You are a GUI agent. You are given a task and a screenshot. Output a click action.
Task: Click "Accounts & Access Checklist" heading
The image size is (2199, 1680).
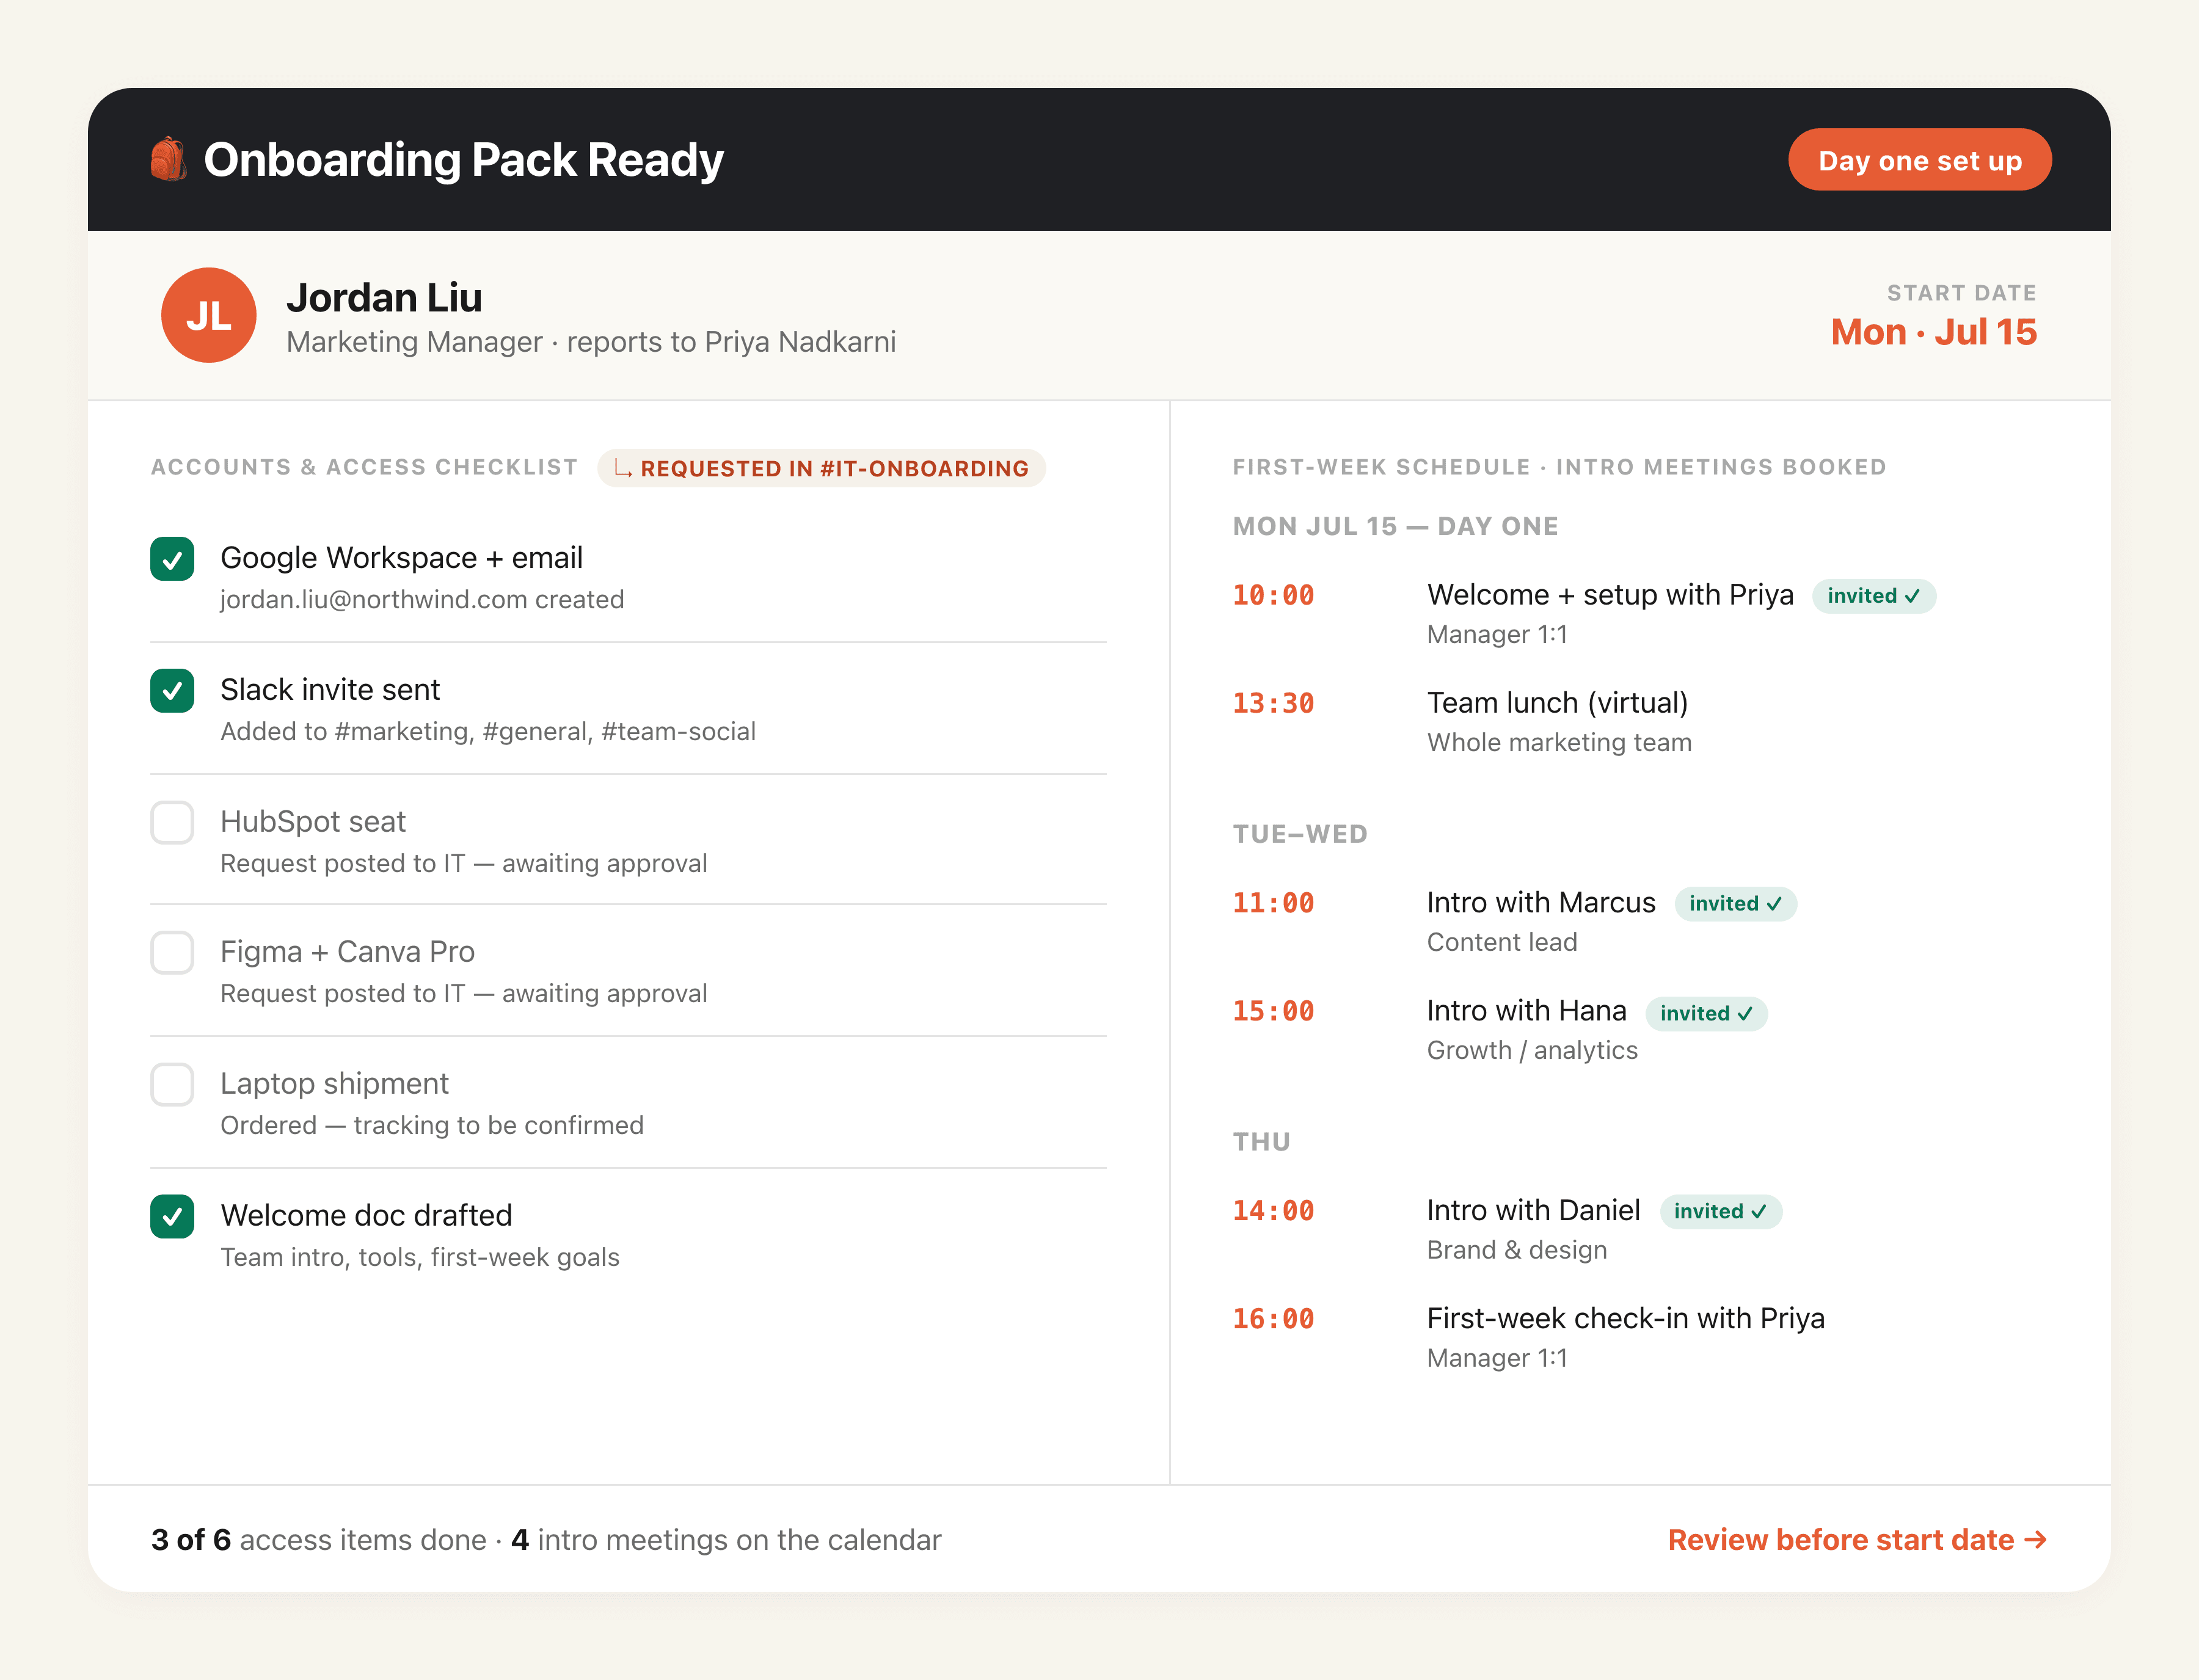tap(364, 467)
